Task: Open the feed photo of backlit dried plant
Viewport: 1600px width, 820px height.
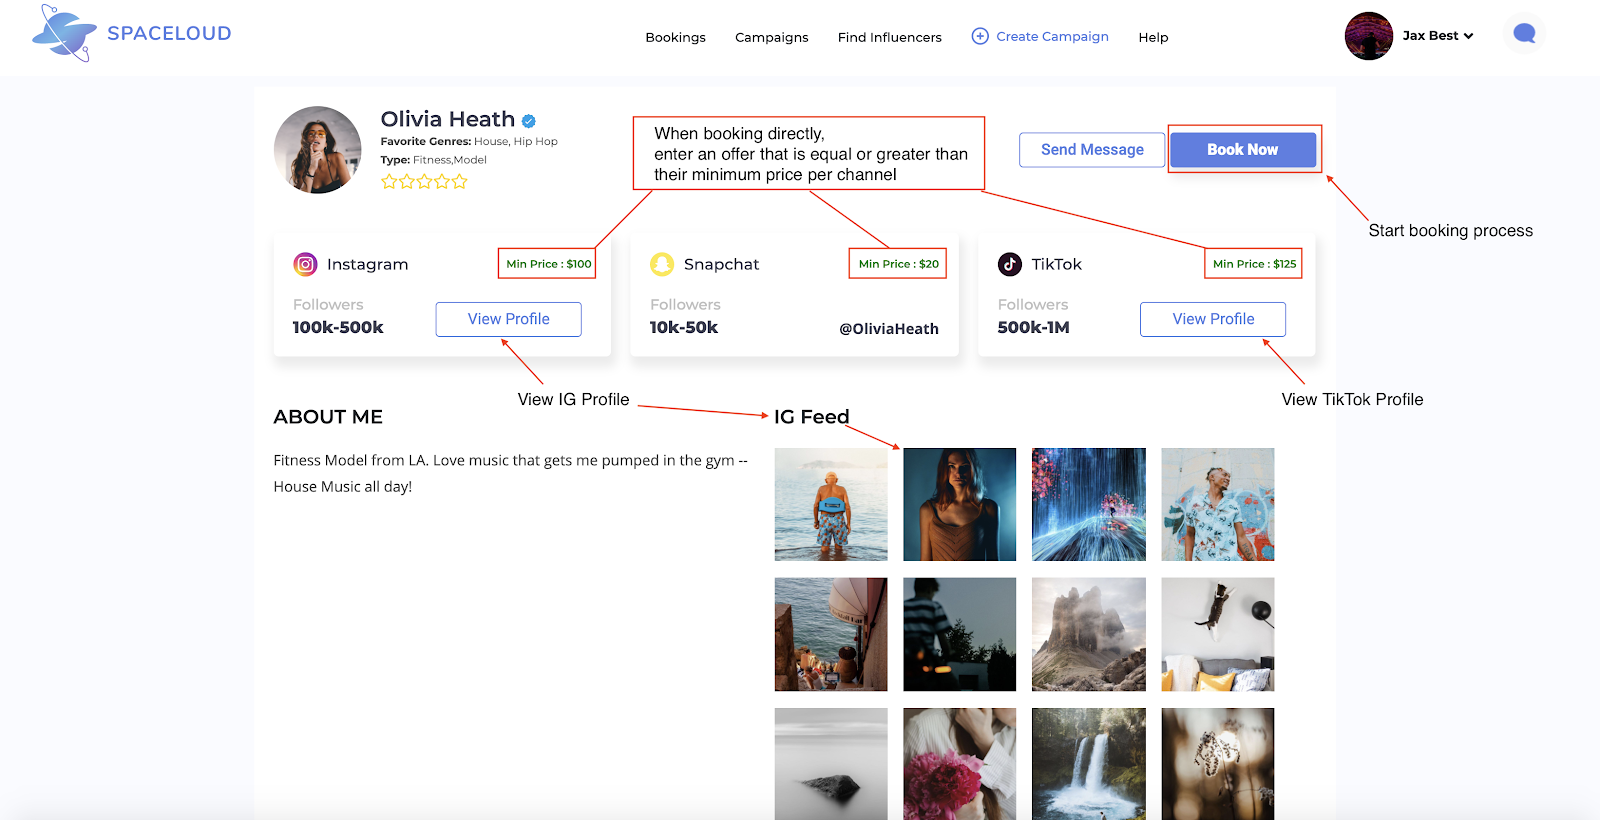Action: point(1218,764)
